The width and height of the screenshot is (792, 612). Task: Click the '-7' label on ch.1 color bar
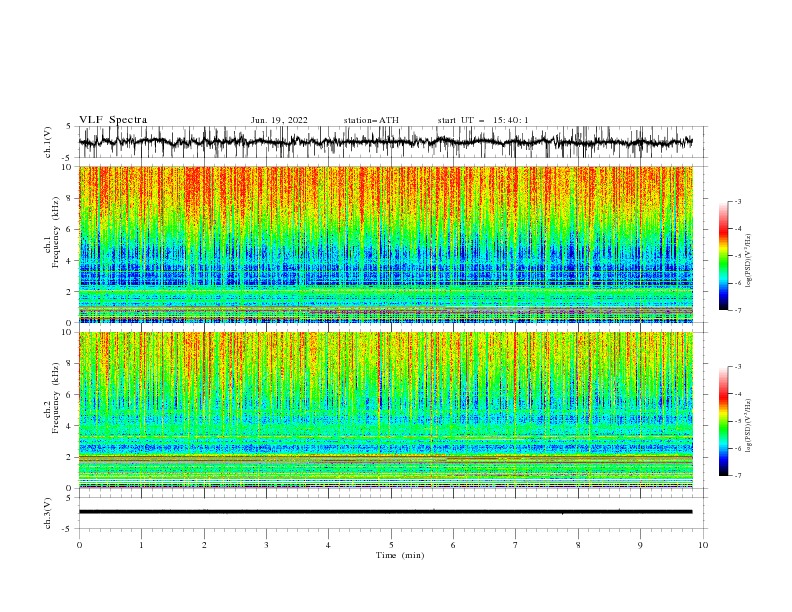pos(738,310)
